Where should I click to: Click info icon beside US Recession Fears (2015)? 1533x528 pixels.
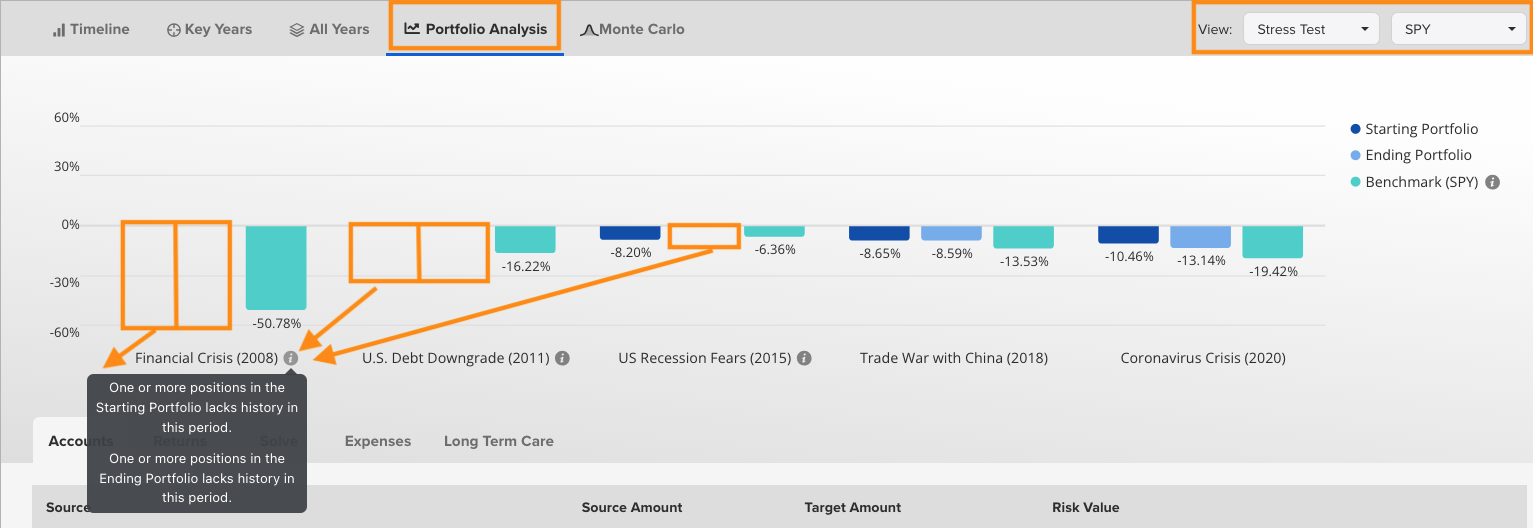[x=804, y=358]
